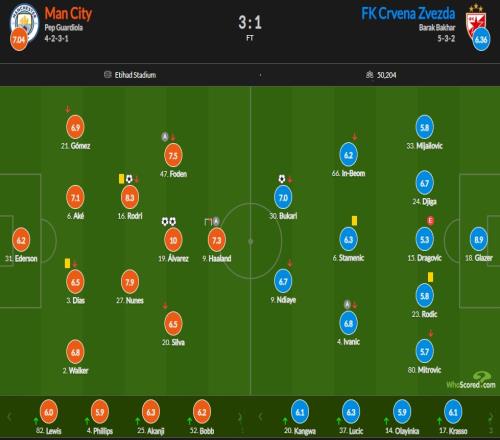The image size is (500, 440).
Task: Click the yellow card icon above Rodri
Action: click(121, 179)
